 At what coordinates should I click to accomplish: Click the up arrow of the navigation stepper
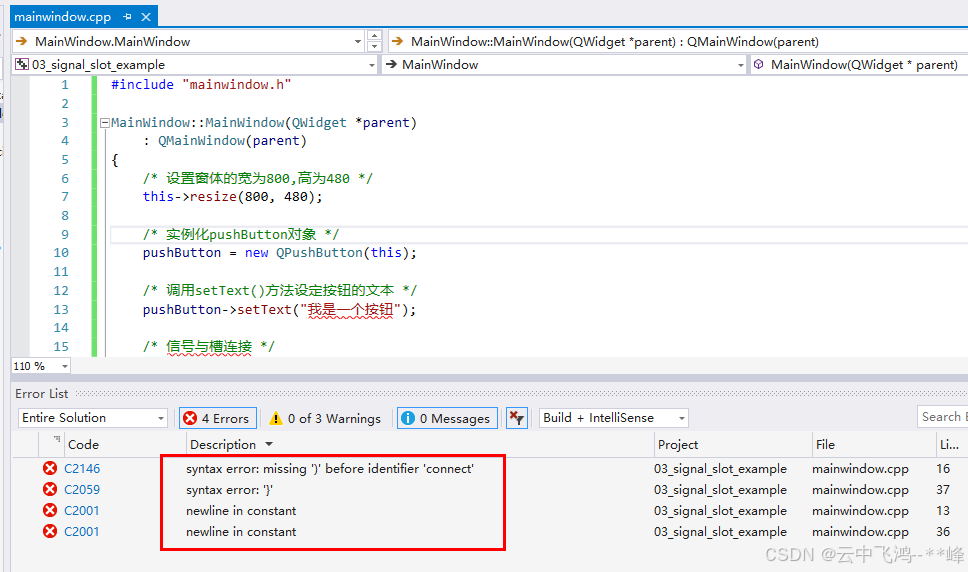[x=374, y=36]
